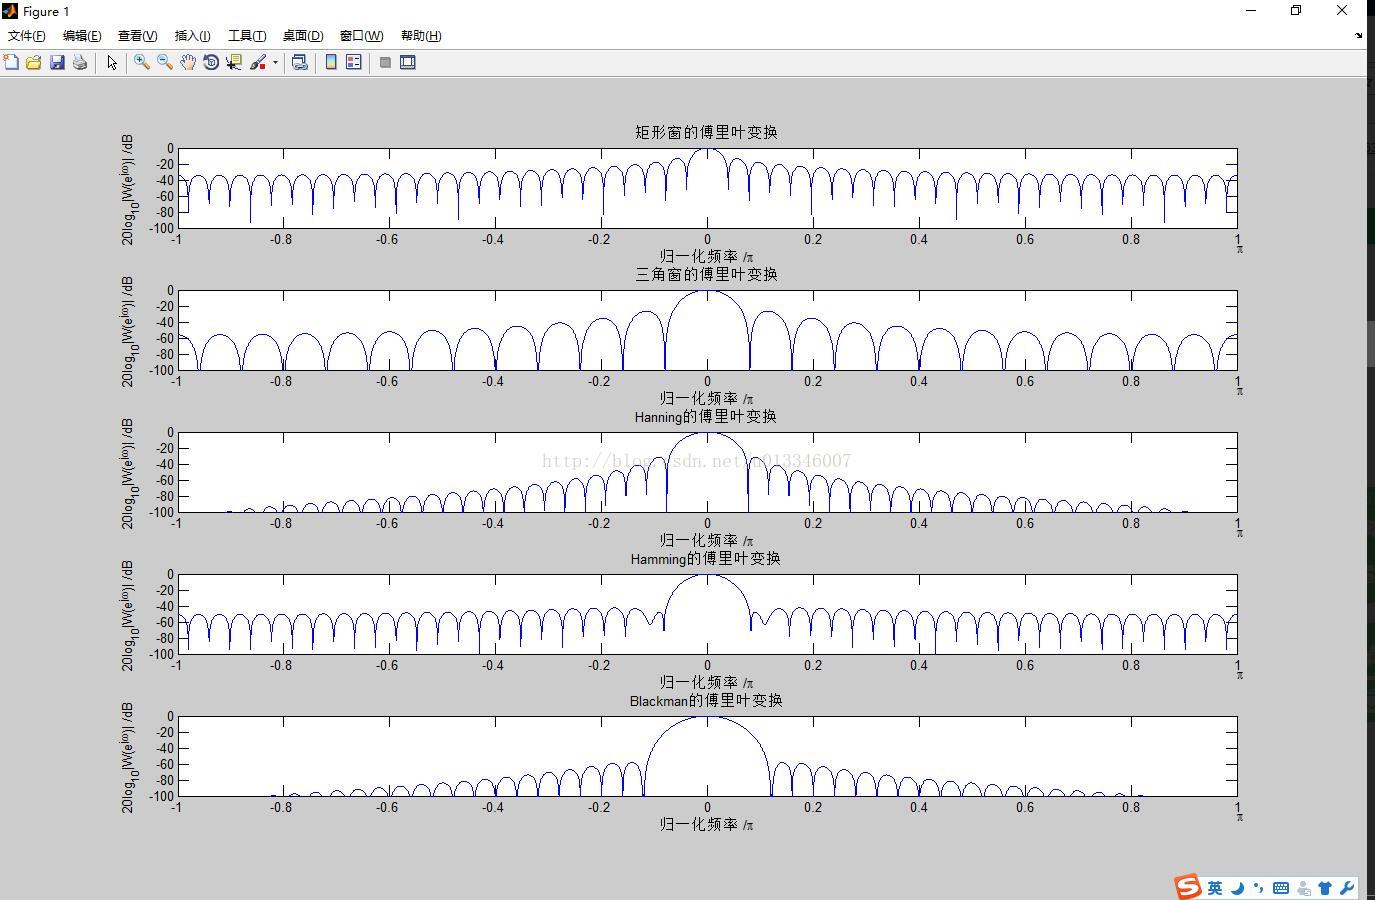Open Sogou soft keyboard icon
The width and height of the screenshot is (1375, 900).
coord(1282,887)
